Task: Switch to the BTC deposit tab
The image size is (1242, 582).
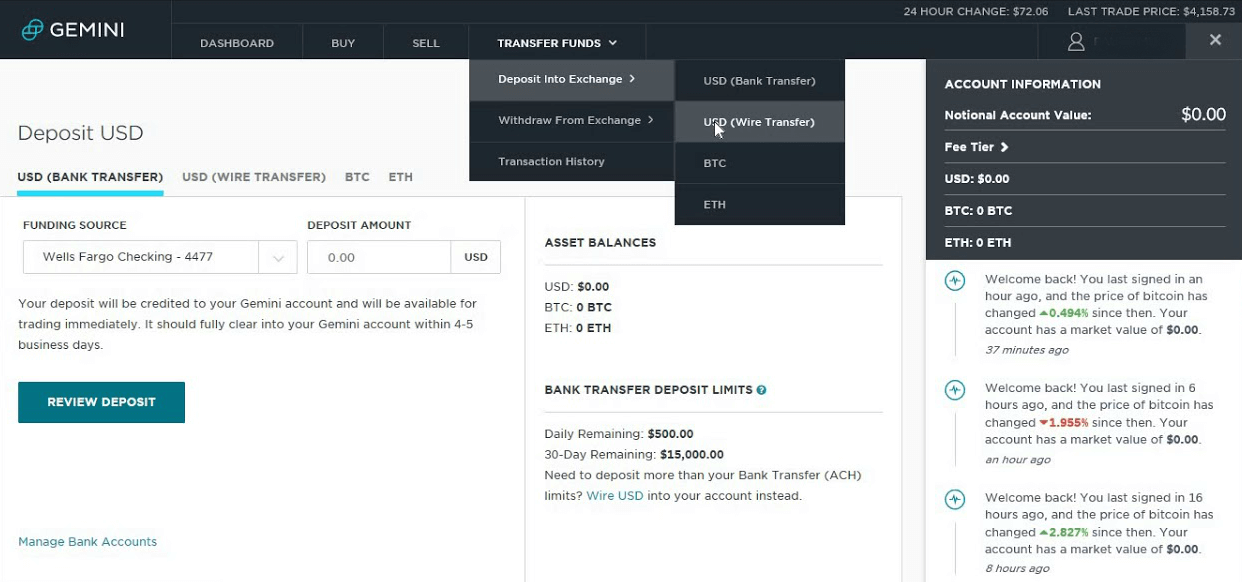Action: pos(357,177)
